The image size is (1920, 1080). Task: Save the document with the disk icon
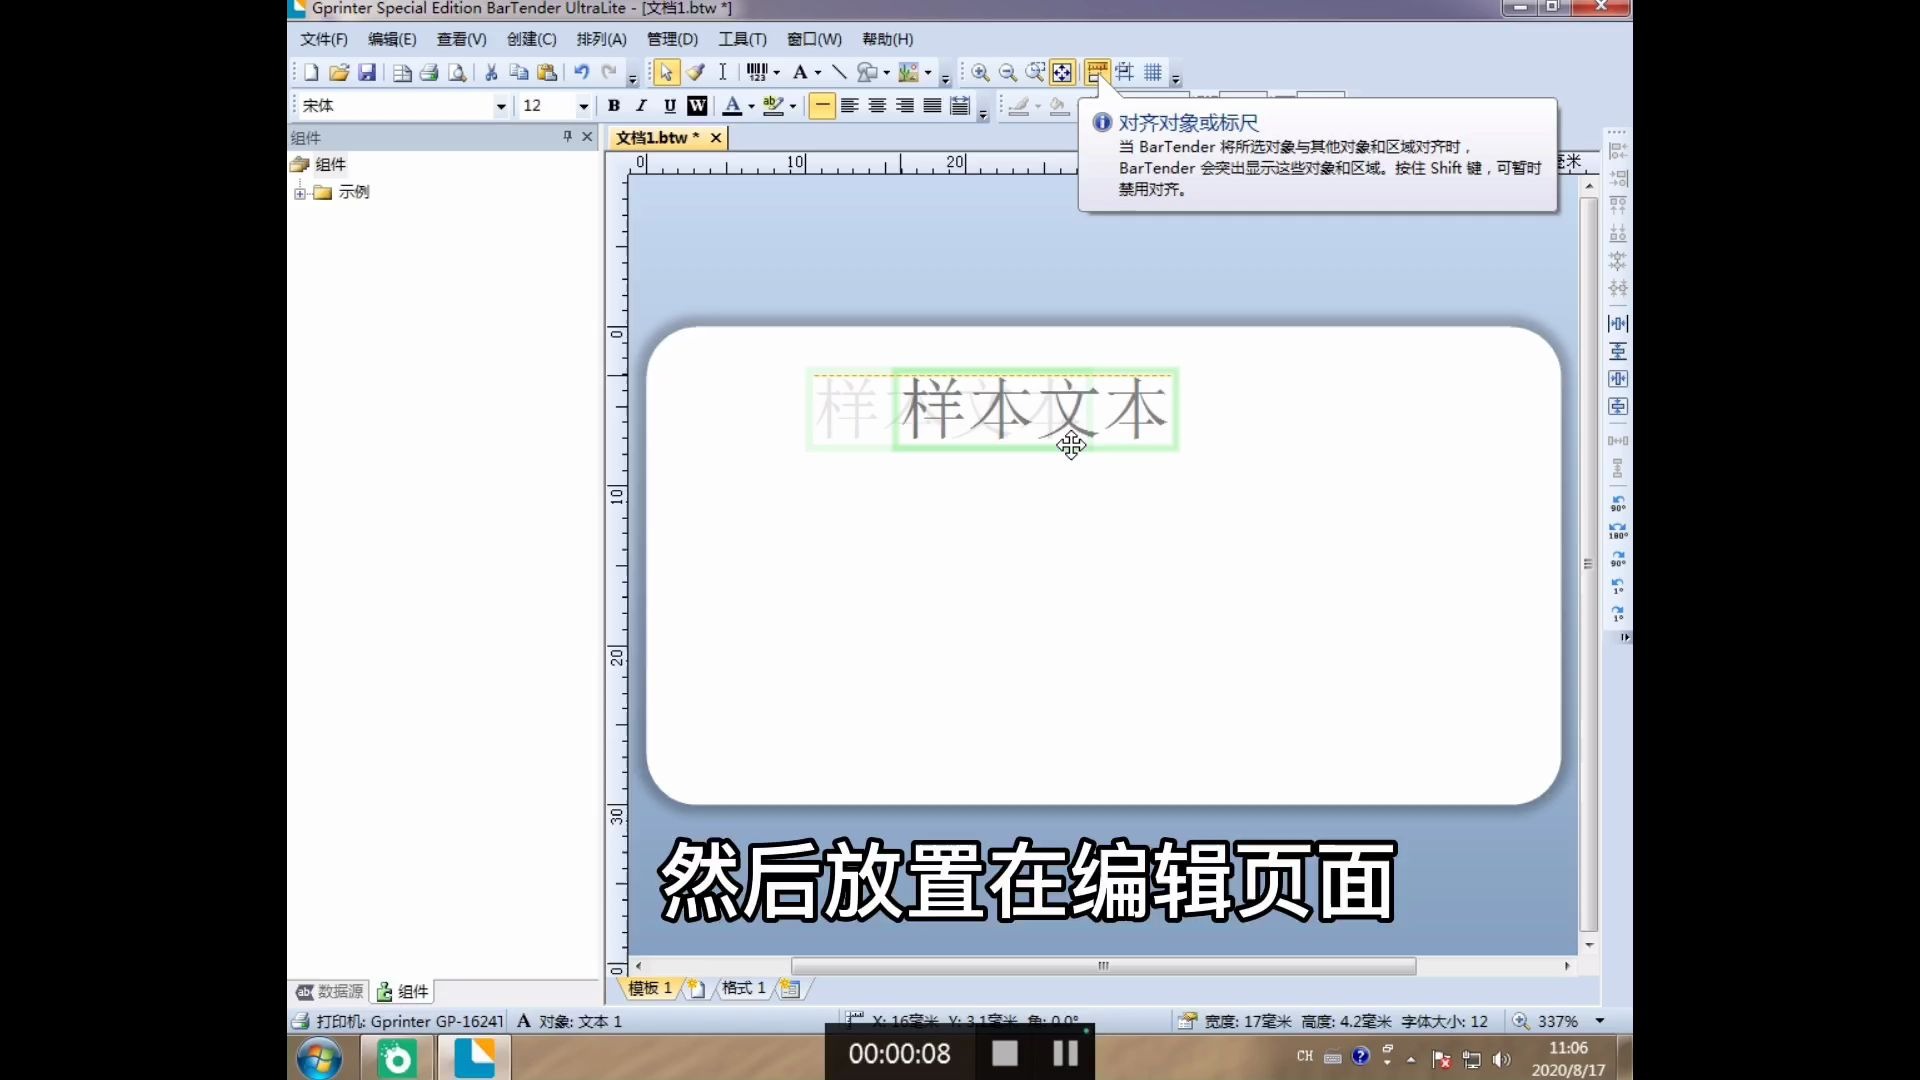367,72
